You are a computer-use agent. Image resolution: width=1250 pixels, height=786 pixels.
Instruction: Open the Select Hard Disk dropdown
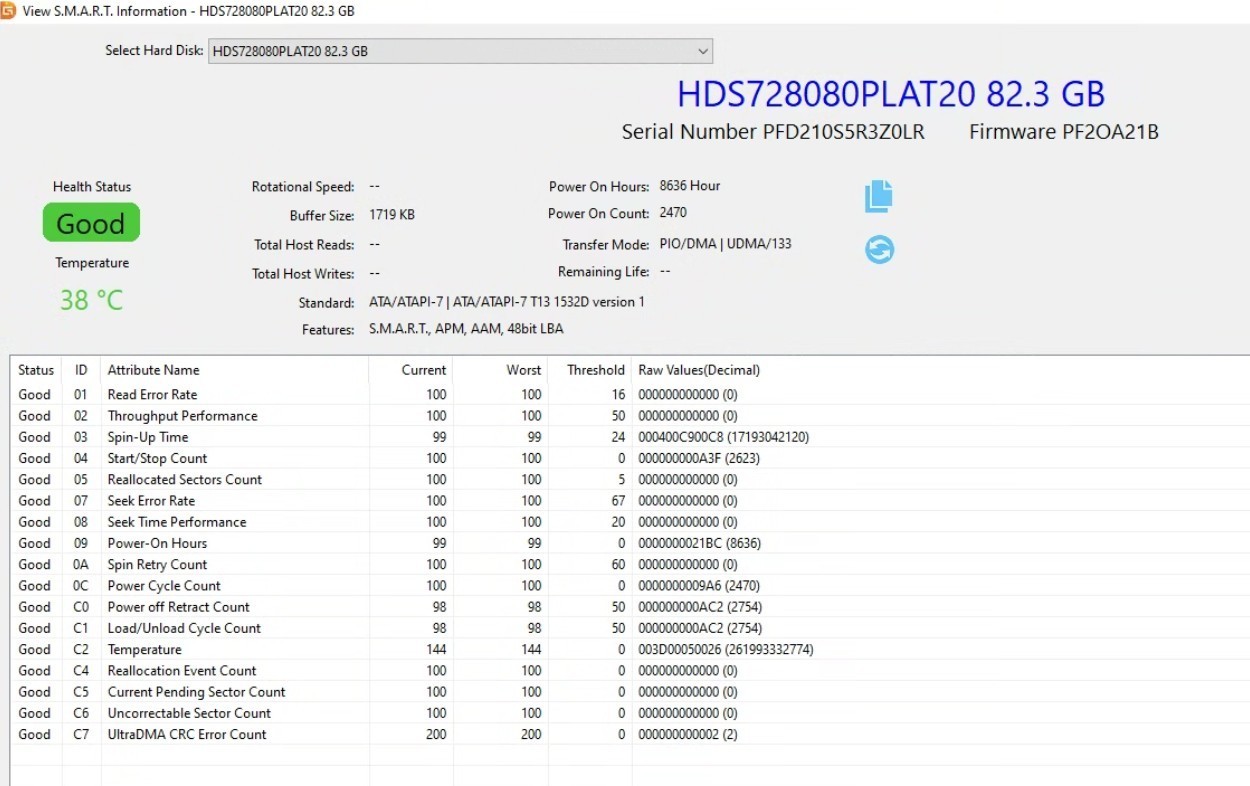[x=460, y=51]
